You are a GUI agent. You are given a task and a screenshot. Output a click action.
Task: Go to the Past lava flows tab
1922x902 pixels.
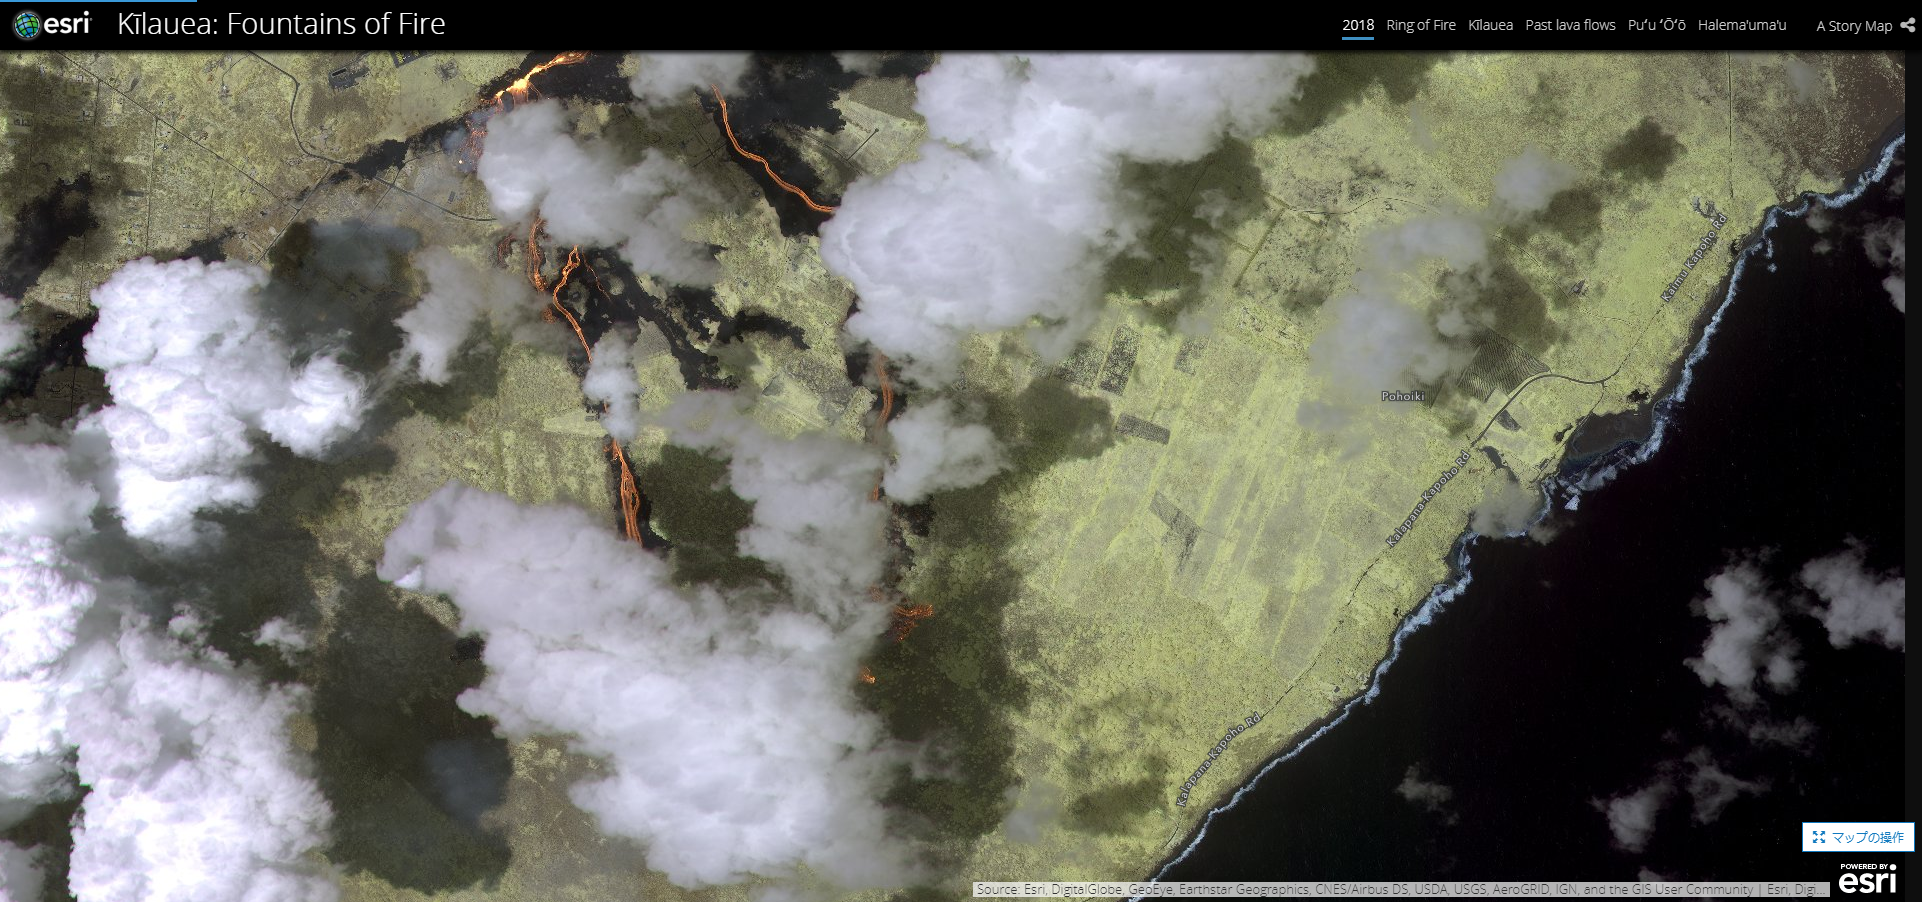pyautogui.click(x=1570, y=25)
